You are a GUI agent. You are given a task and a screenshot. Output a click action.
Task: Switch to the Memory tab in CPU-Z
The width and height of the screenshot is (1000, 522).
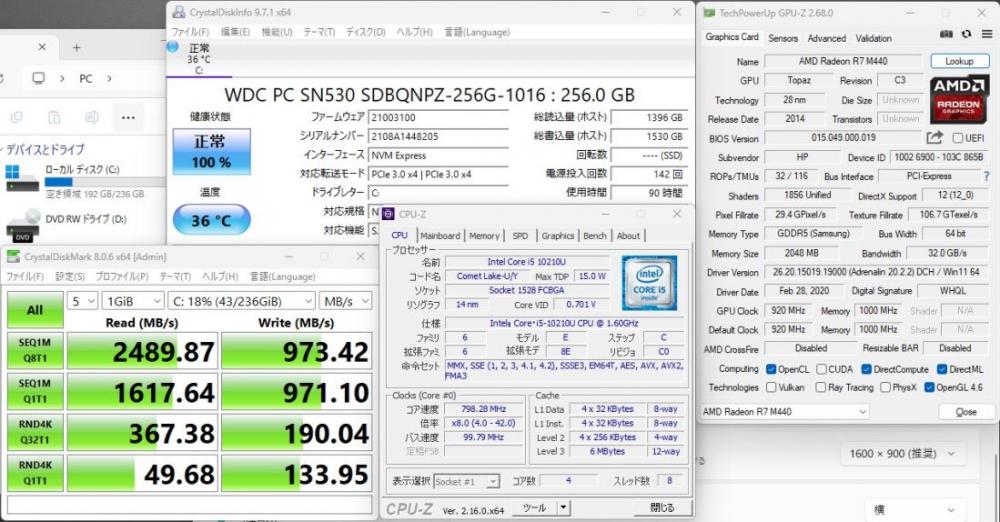485,235
